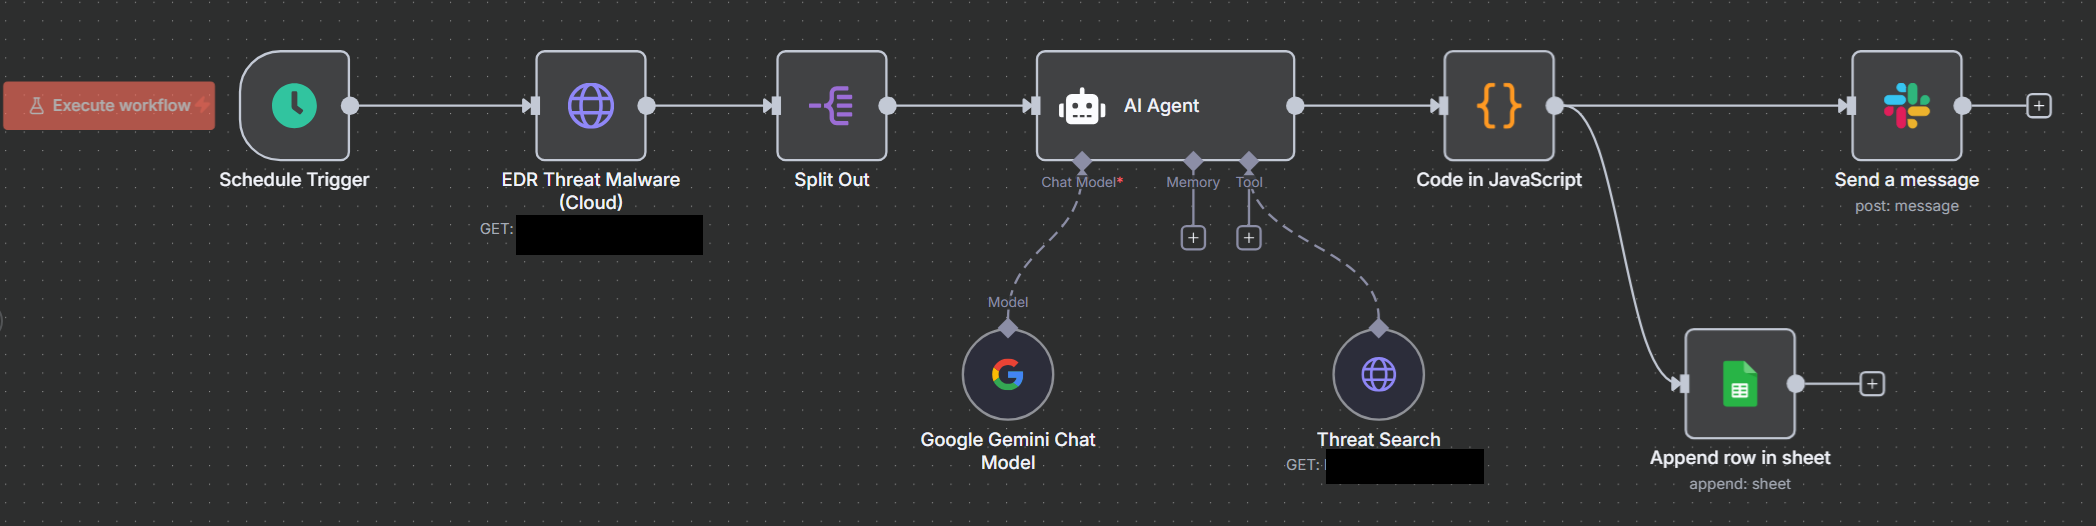Open the Slack Send a message node
Screen dimensions: 2096x526
[x=1906, y=106]
